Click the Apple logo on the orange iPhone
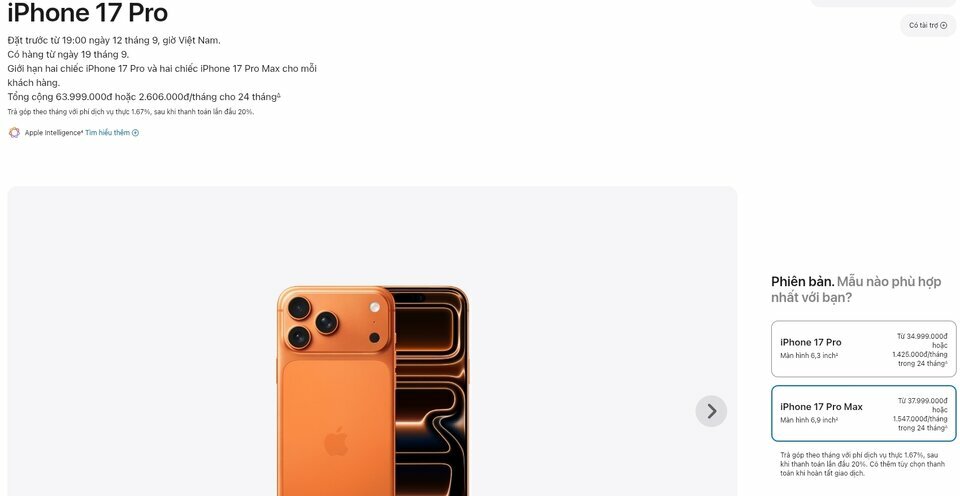The image size is (960, 496). [336, 441]
